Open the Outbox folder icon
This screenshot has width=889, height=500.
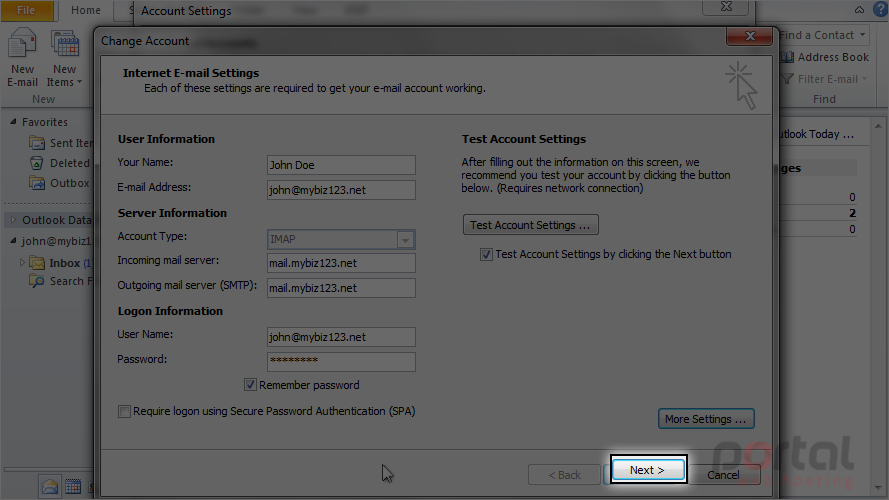37,183
